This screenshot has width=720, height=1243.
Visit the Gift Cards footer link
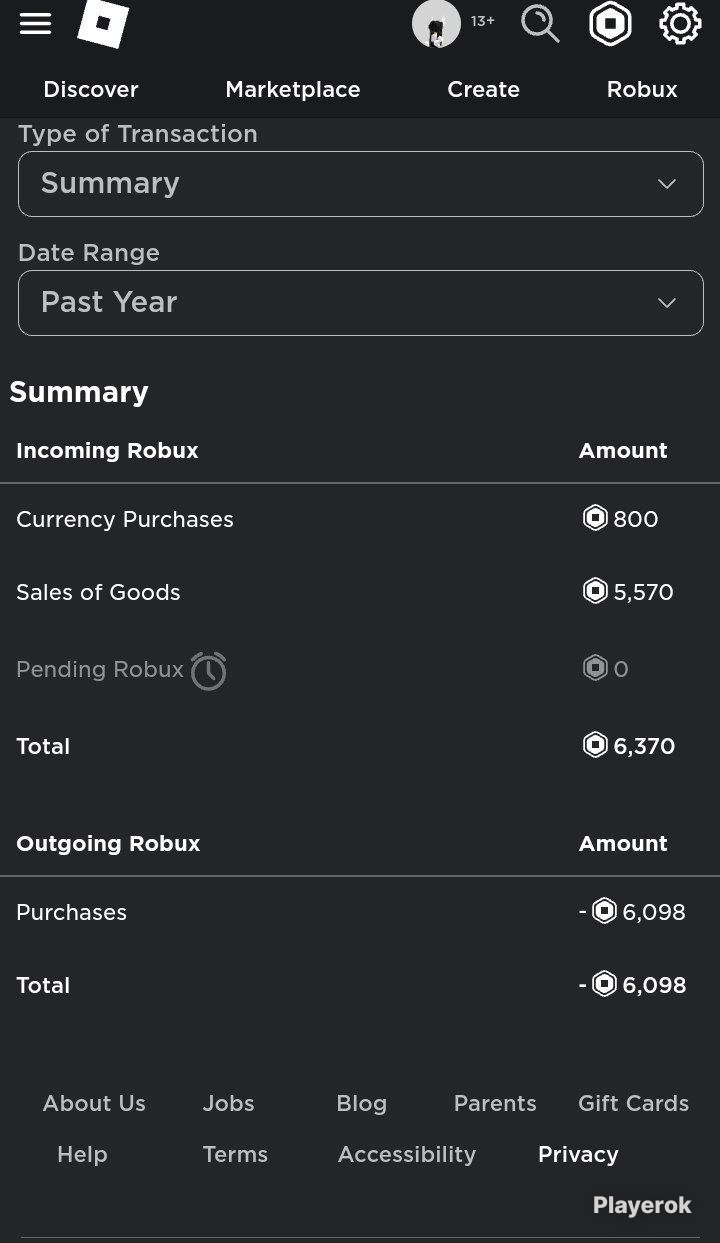tap(633, 1103)
